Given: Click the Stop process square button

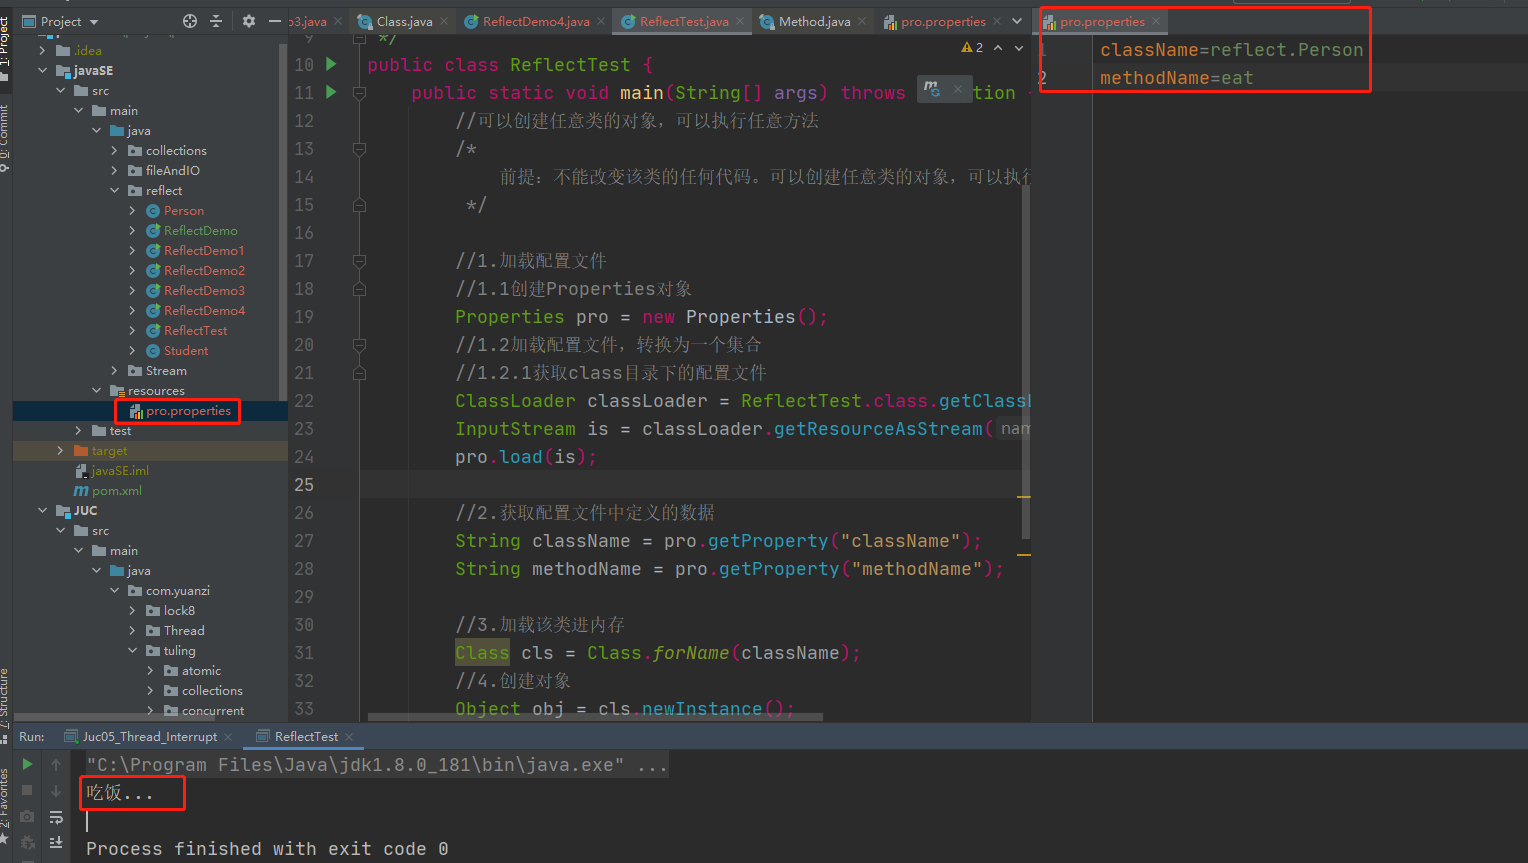Looking at the screenshot, I should point(27,790).
